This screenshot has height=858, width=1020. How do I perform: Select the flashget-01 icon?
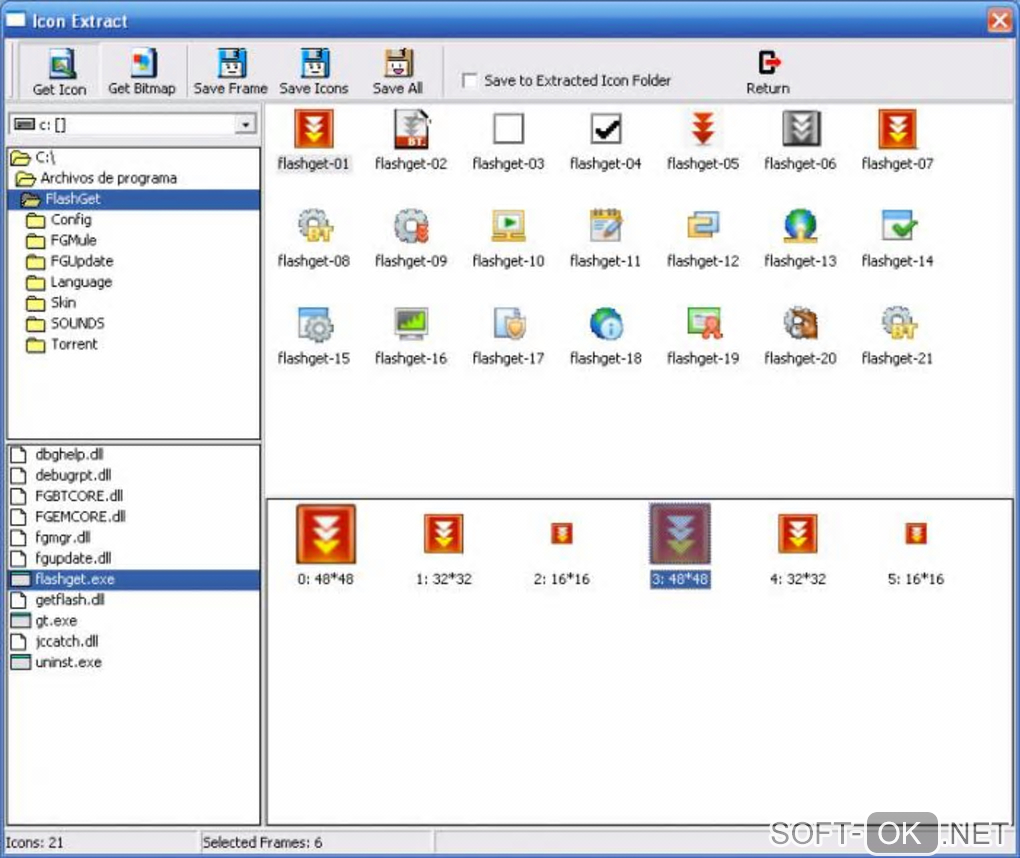pos(314,140)
